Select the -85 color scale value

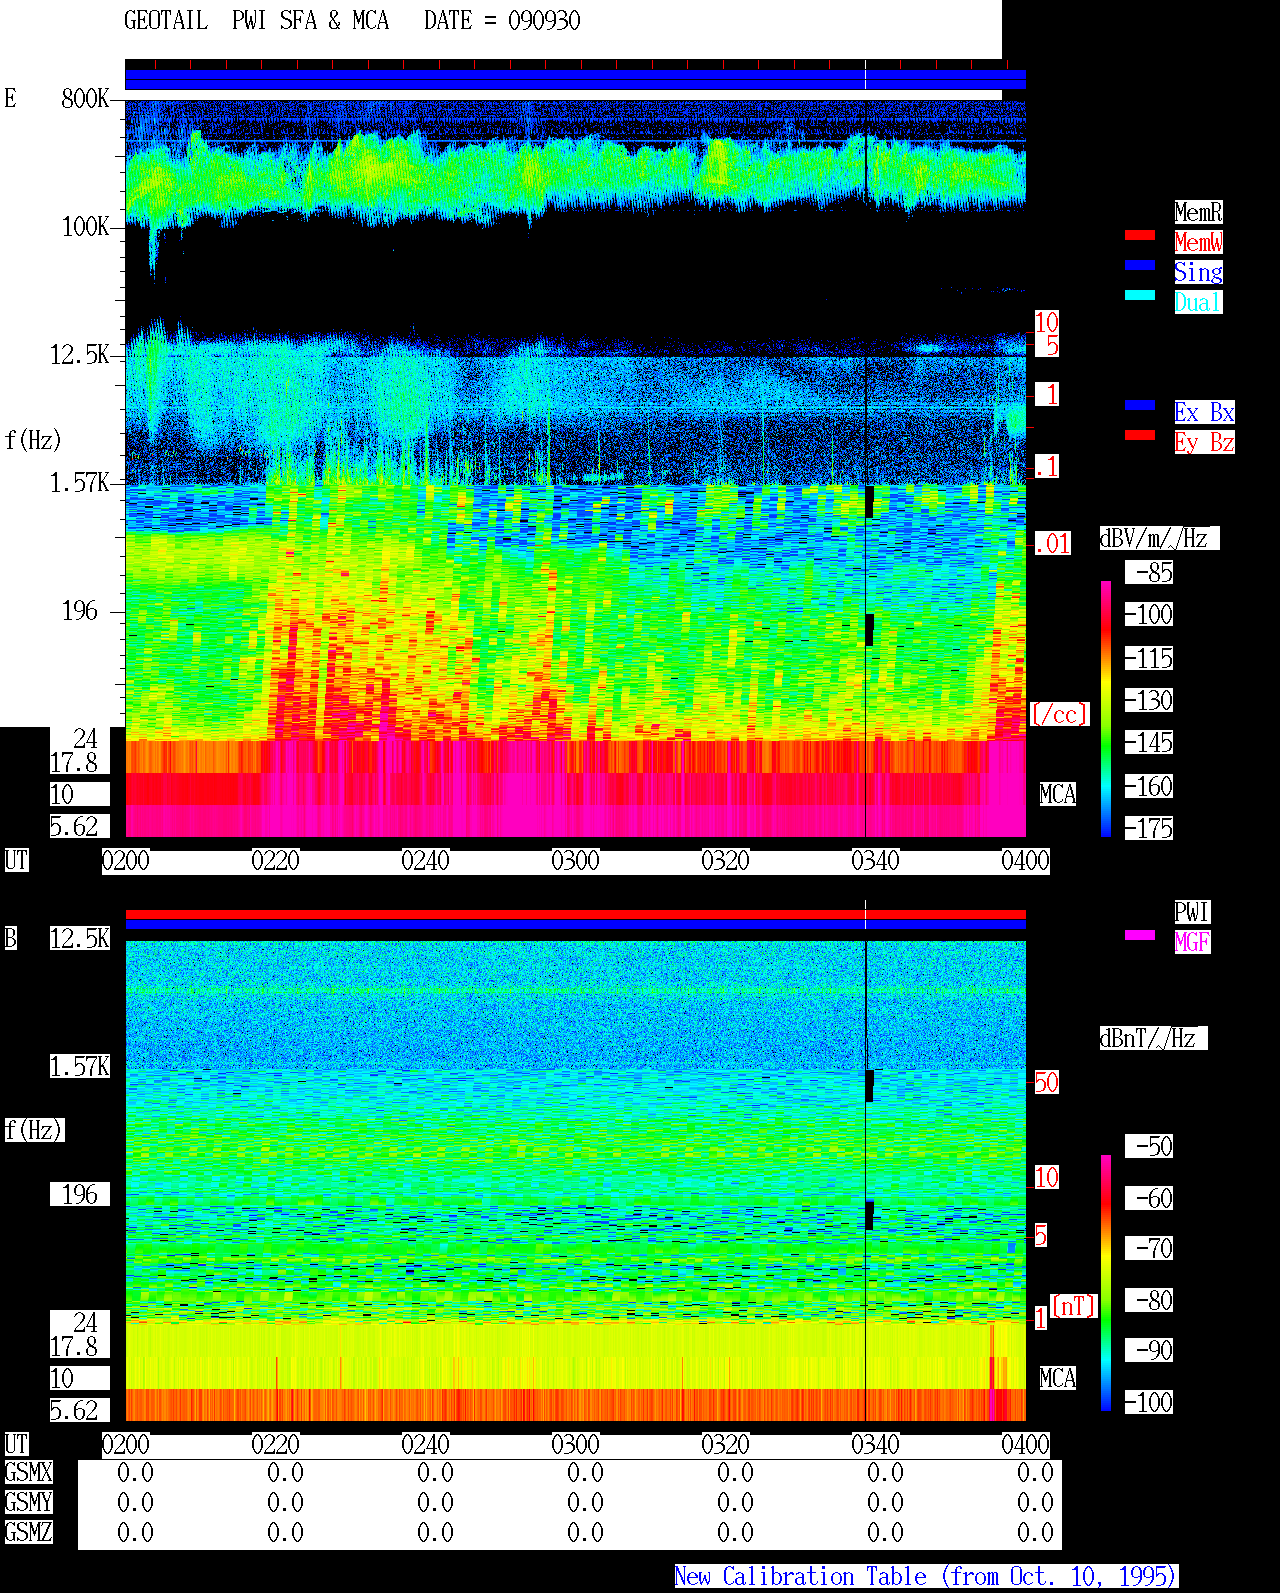[1149, 572]
